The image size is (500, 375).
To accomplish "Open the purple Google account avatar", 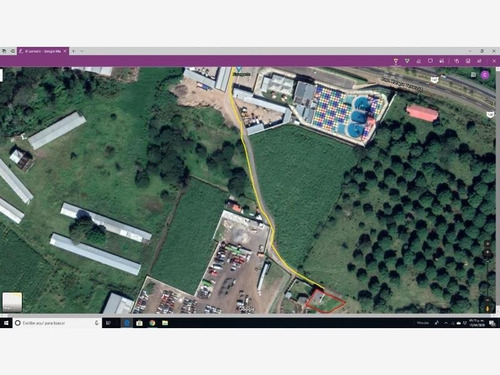I will [485, 75].
